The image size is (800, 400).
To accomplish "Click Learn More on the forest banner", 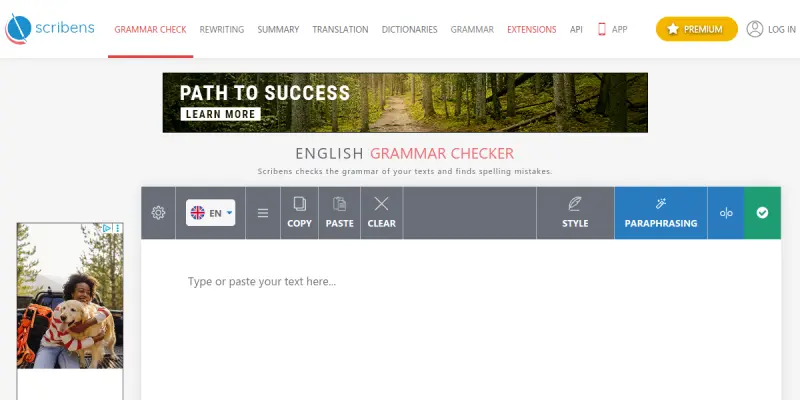I will click(220, 114).
